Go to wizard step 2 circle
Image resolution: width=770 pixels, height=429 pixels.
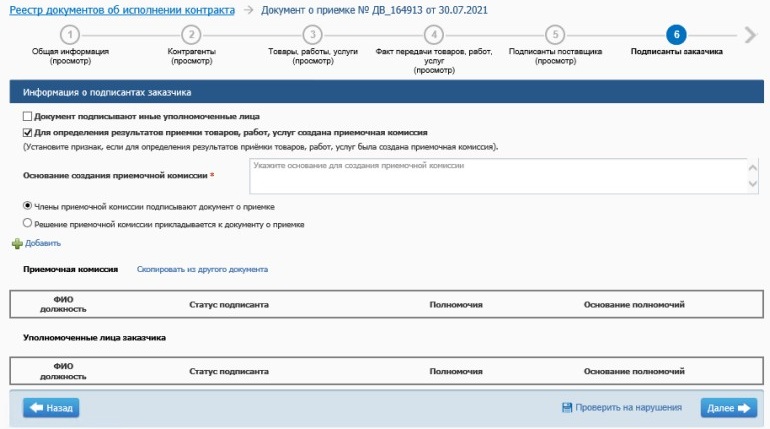pyautogui.click(x=191, y=35)
